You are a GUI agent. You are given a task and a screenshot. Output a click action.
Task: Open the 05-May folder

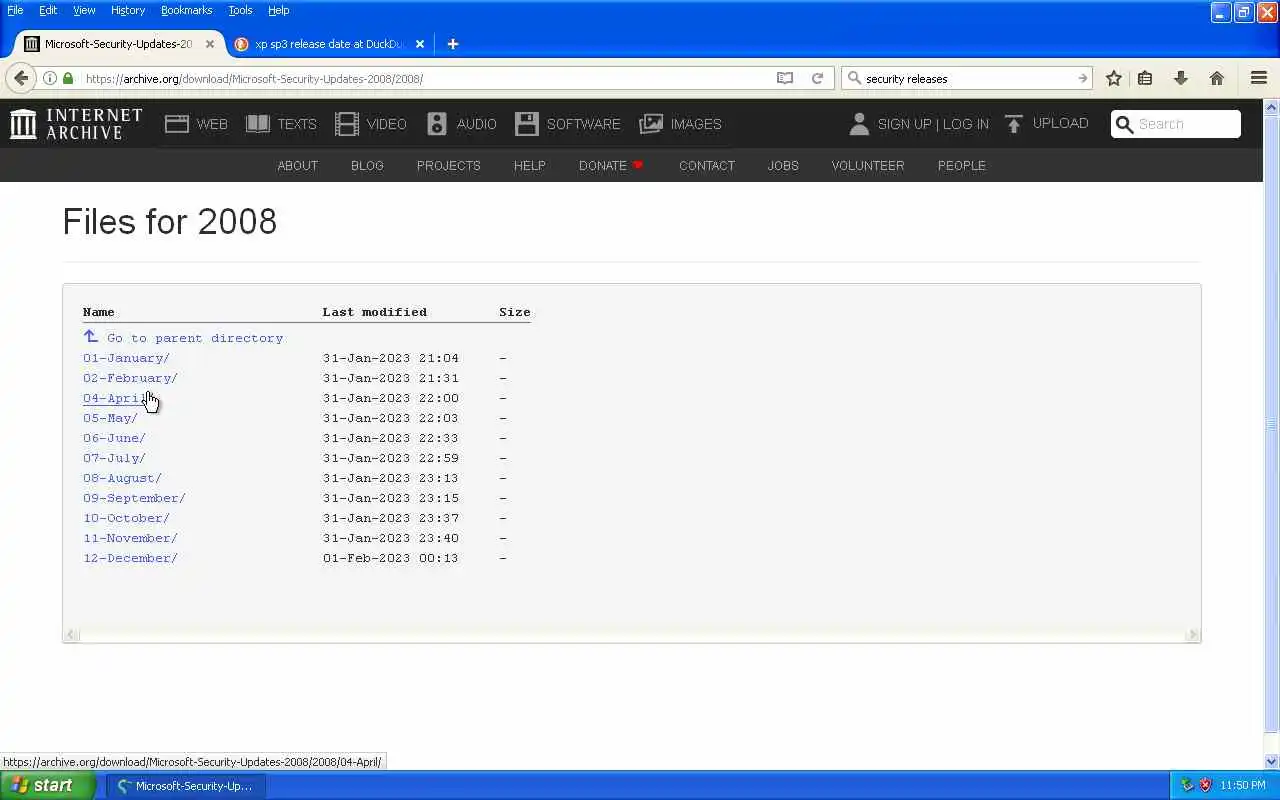(110, 418)
